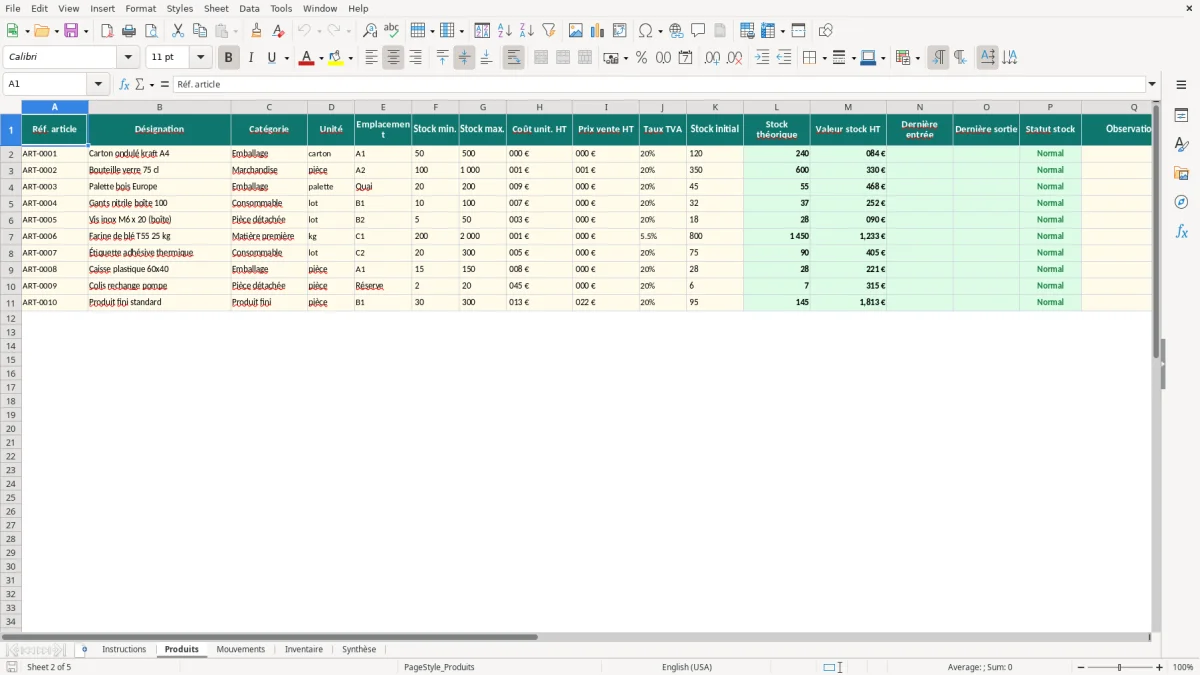Screen dimensions: 1200x675
Task: Click the Print icon
Action: 129,31
